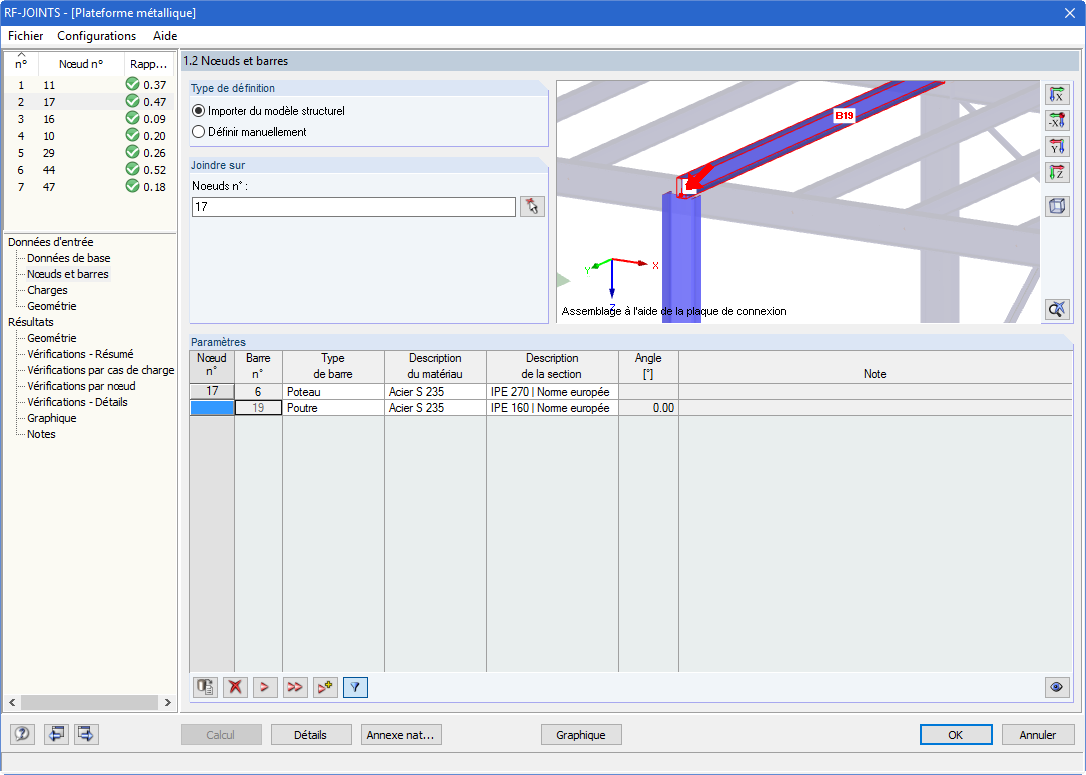Click Nœud n° column header
This screenshot has height=775, width=1086.
(81, 64)
